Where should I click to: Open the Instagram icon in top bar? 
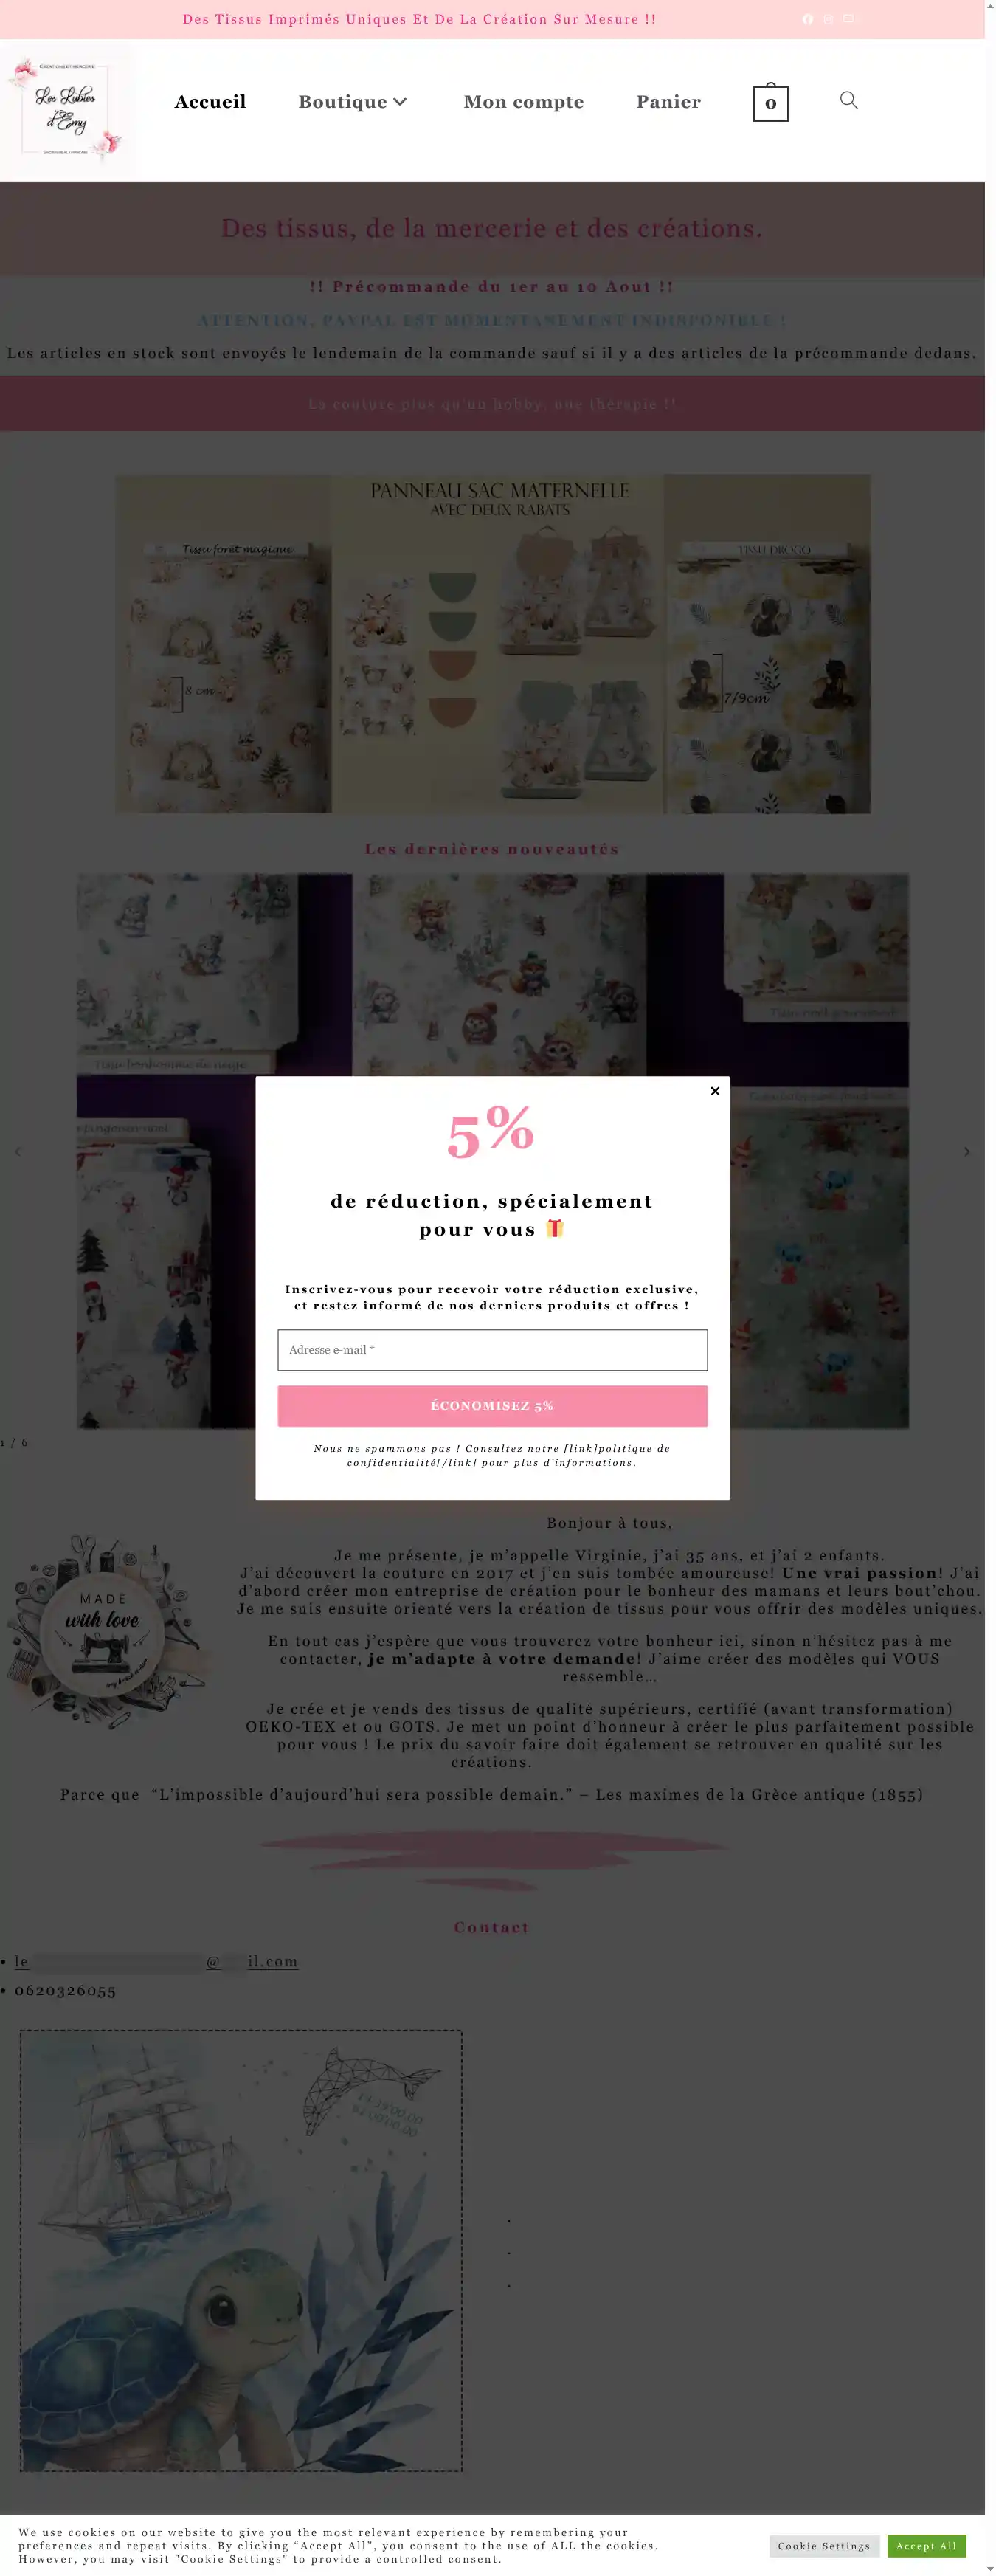coord(828,19)
